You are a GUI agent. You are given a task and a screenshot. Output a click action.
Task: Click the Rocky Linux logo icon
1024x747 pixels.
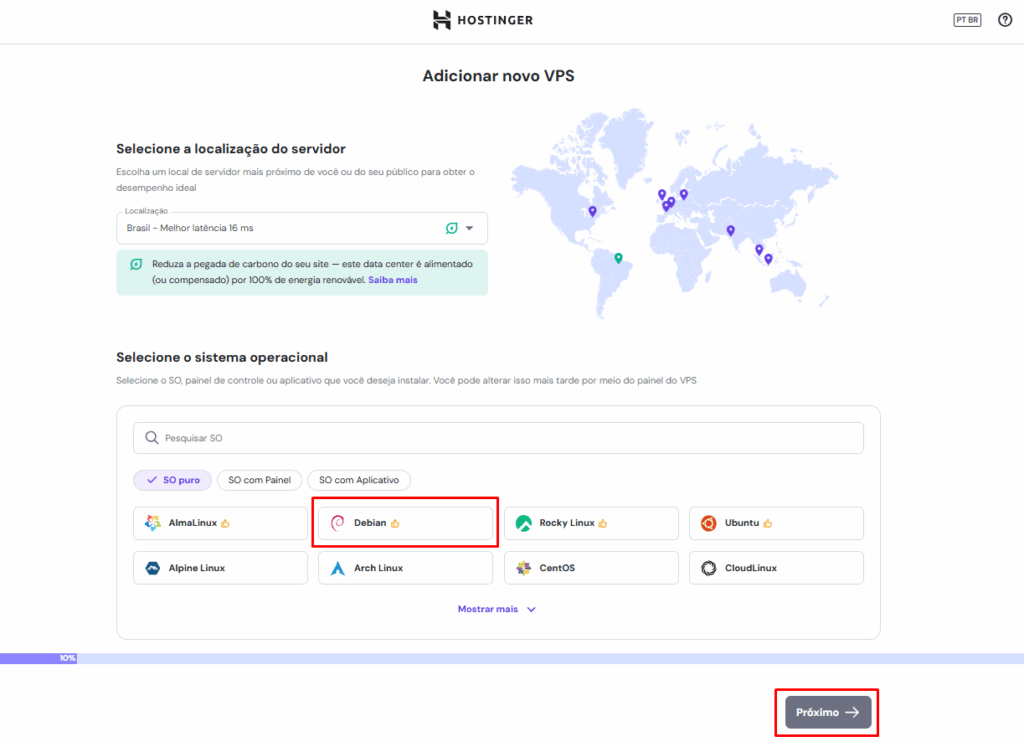click(x=524, y=523)
